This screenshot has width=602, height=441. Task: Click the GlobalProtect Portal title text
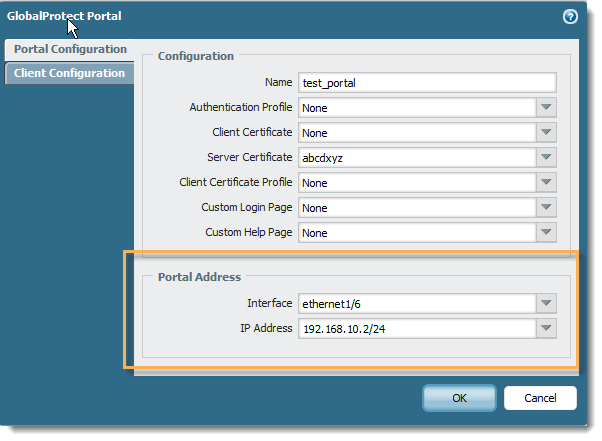pyautogui.click(x=64, y=16)
